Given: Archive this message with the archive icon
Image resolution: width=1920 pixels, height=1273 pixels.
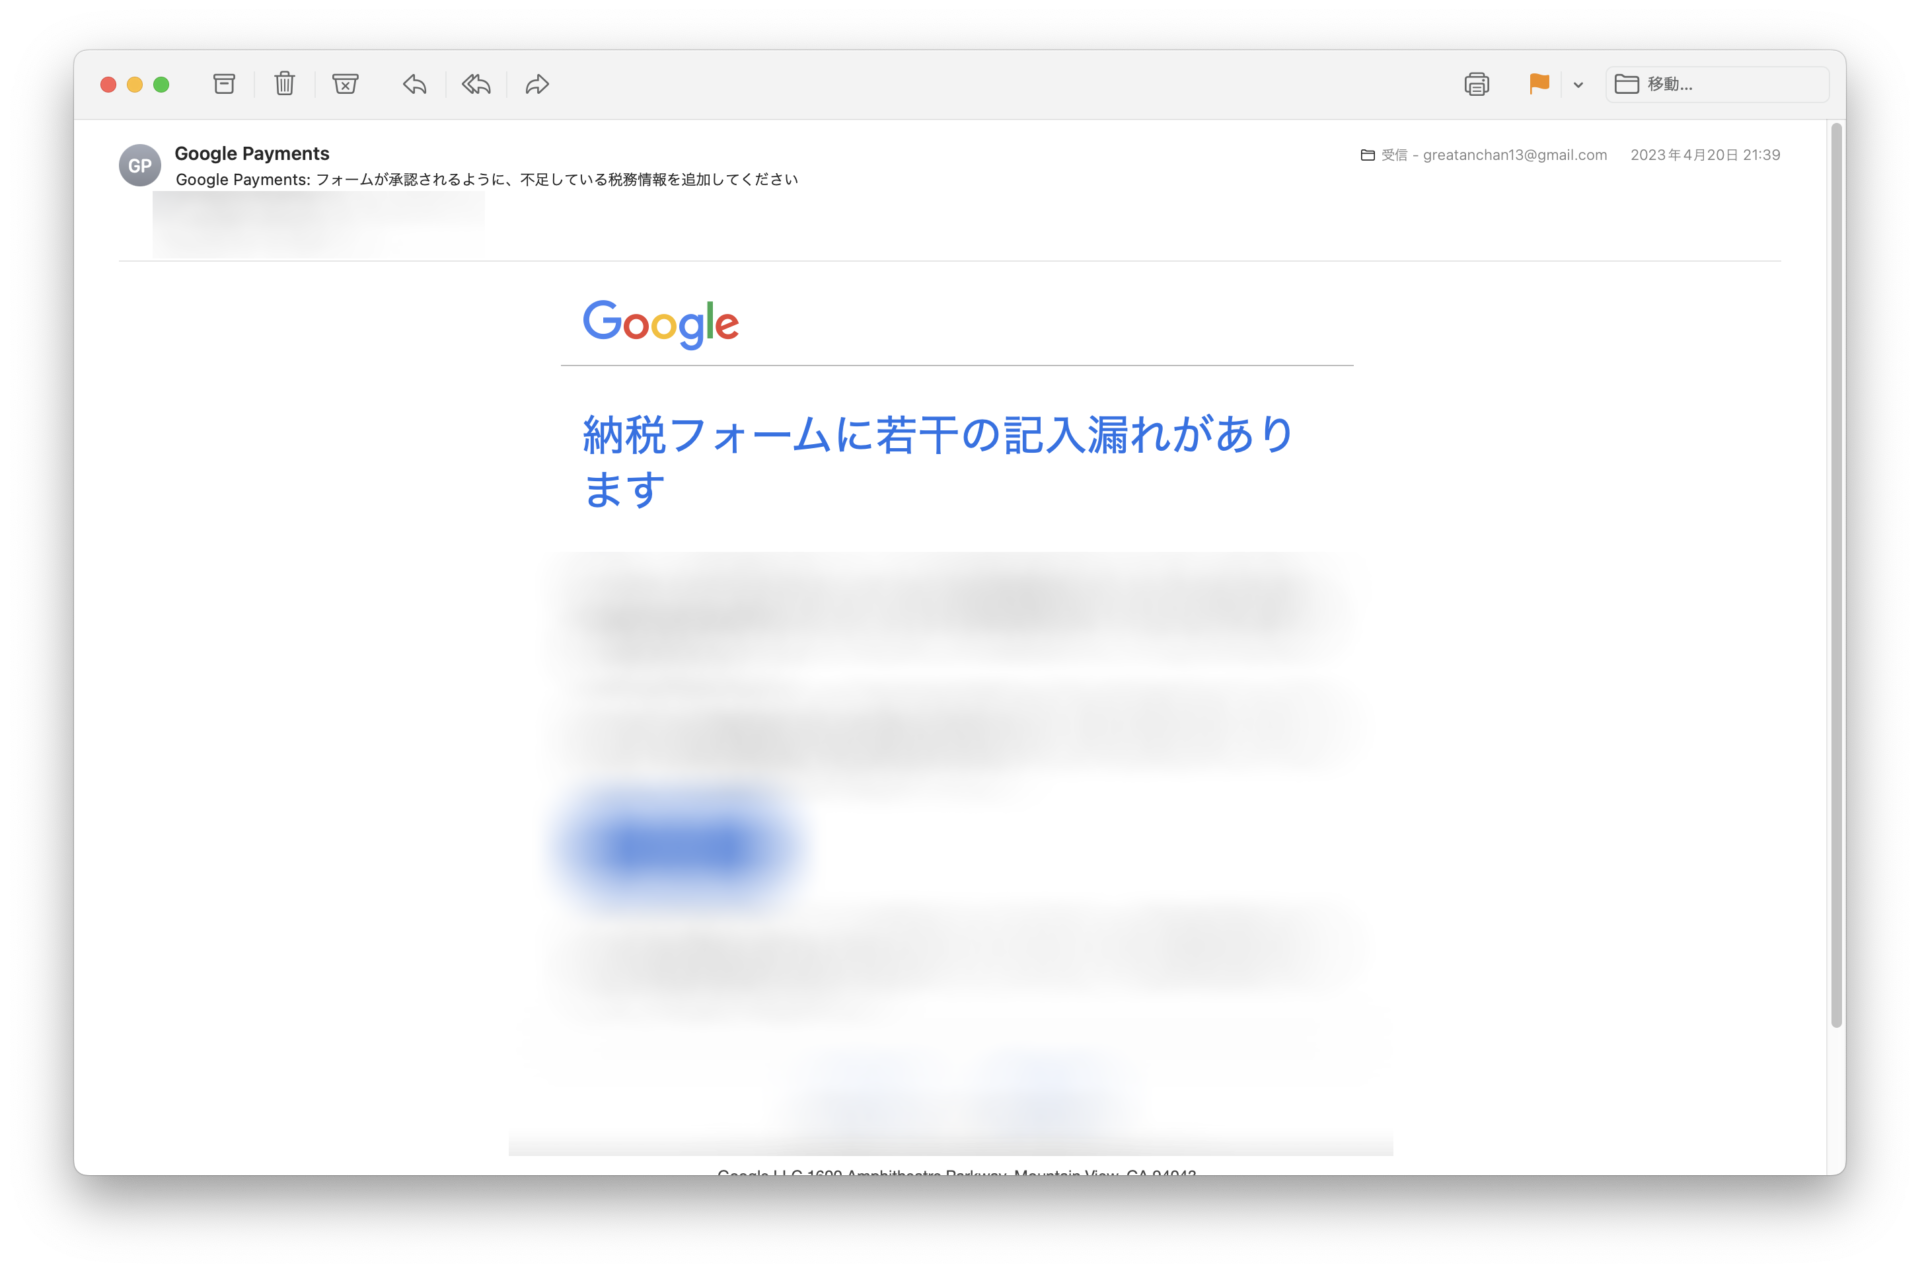Looking at the screenshot, I should coord(224,84).
